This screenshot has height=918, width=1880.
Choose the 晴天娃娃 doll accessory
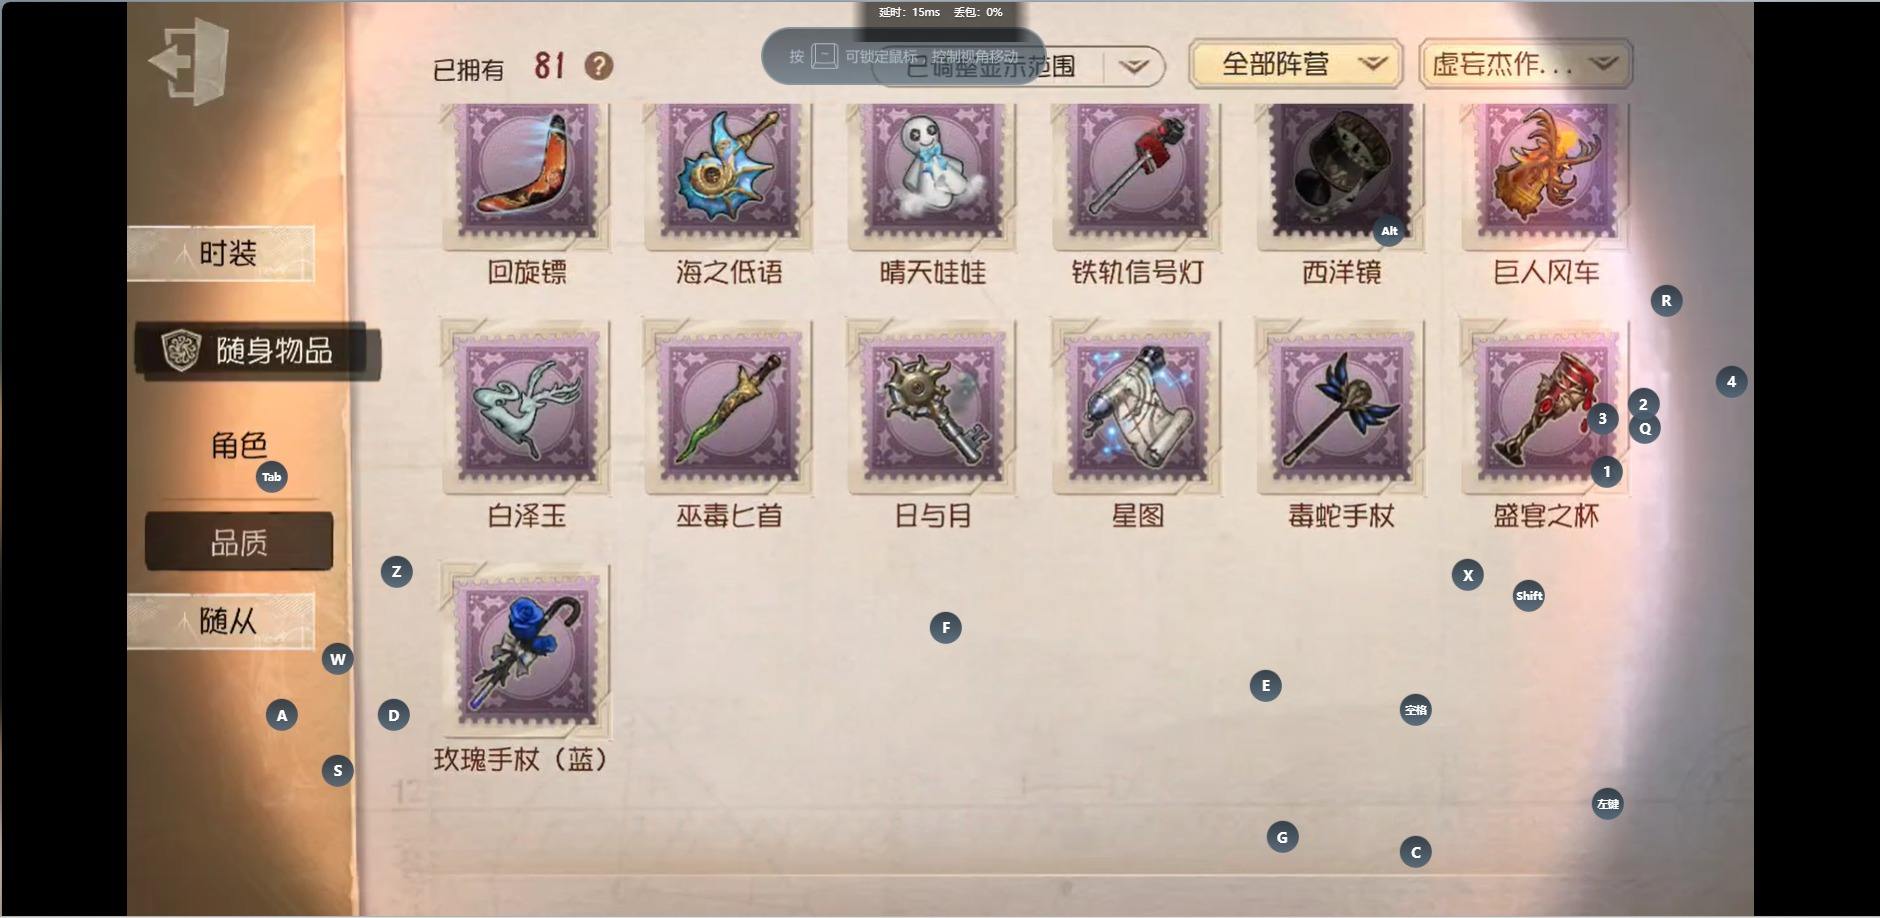[x=932, y=176]
